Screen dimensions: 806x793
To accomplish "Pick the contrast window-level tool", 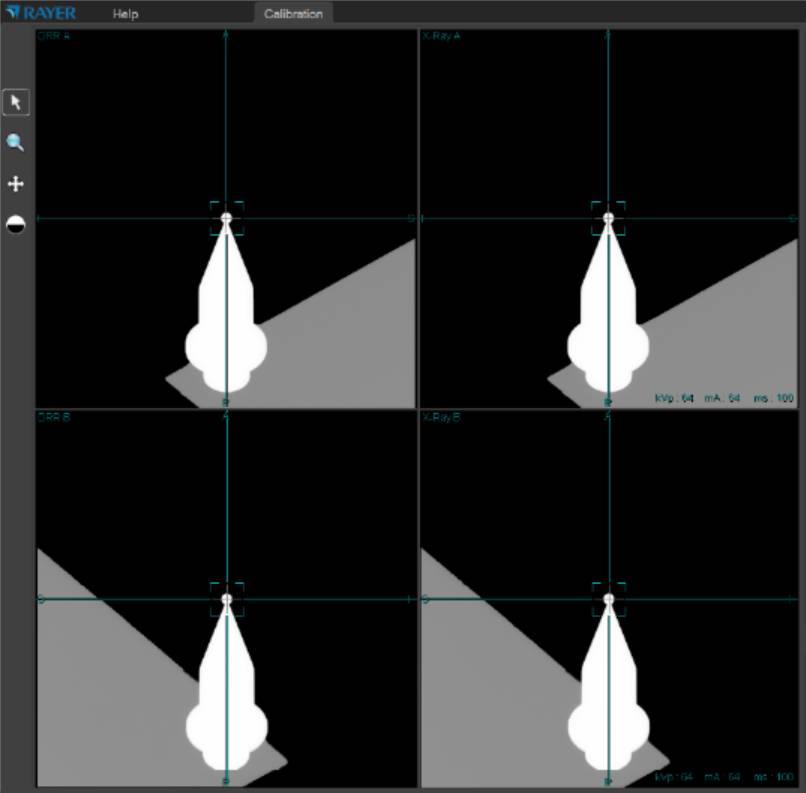I will (16, 225).
